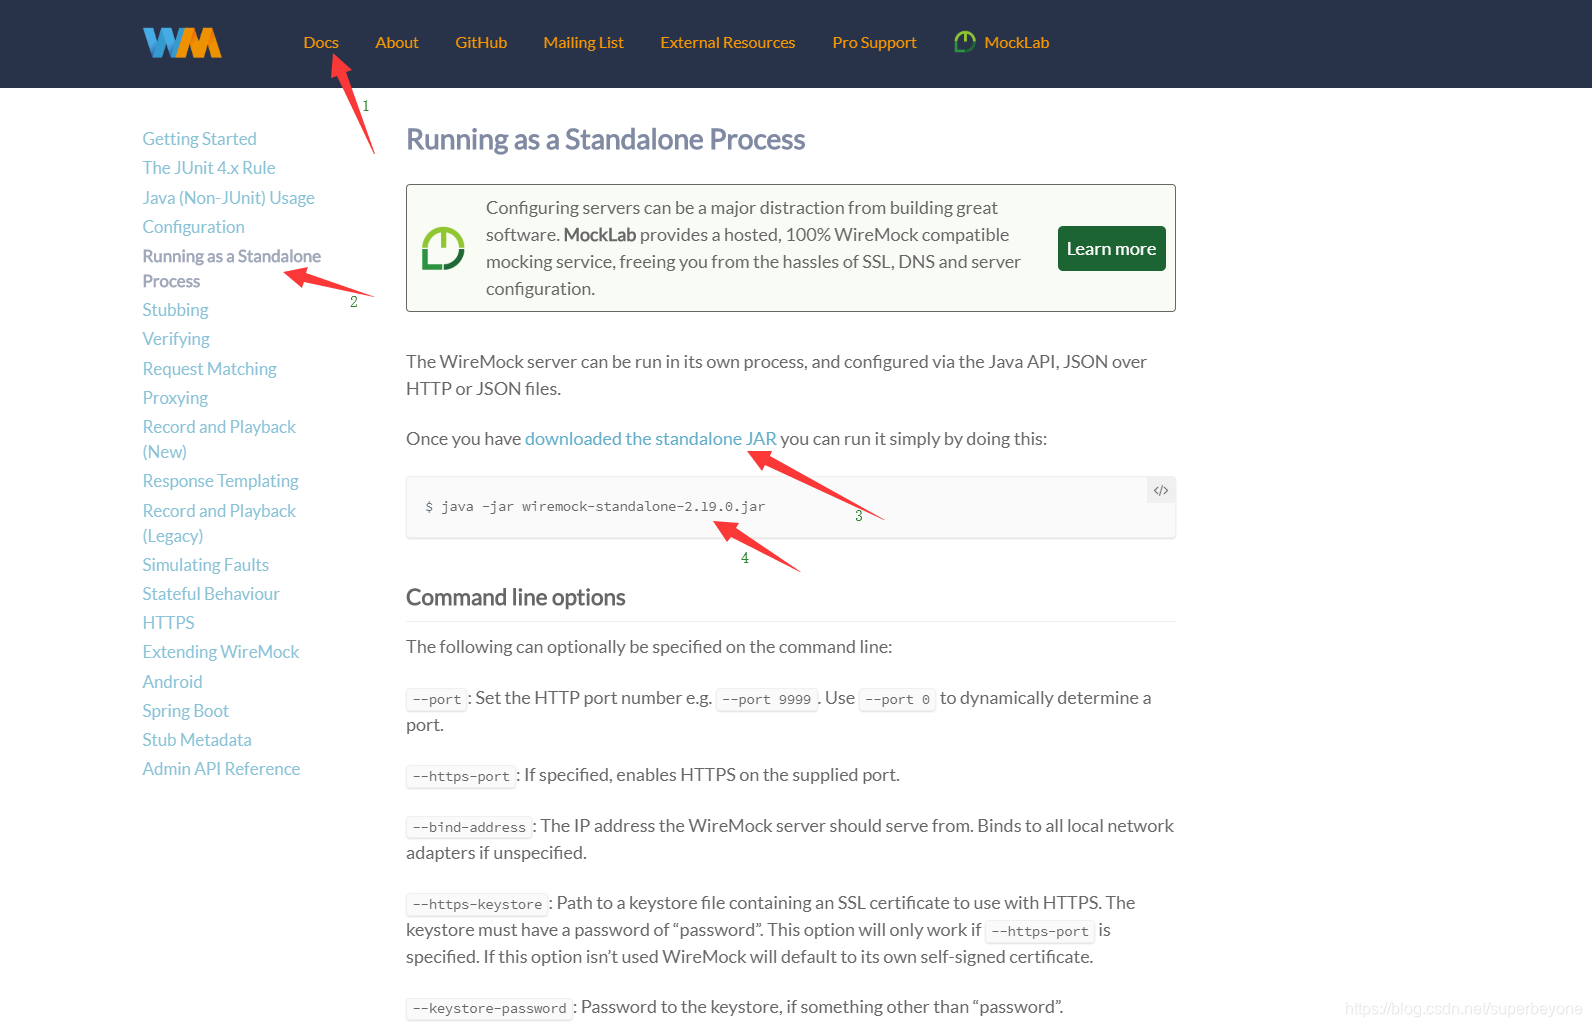This screenshot has height=1027, width=1592.
Task: Click the WireMock WM logo
Action: coord(182,43)
